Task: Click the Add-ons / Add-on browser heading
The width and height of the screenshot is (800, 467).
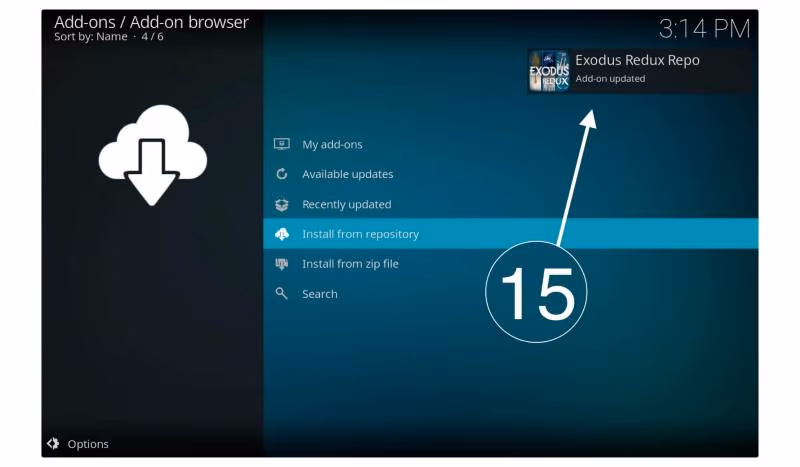Action: [151, 21]
